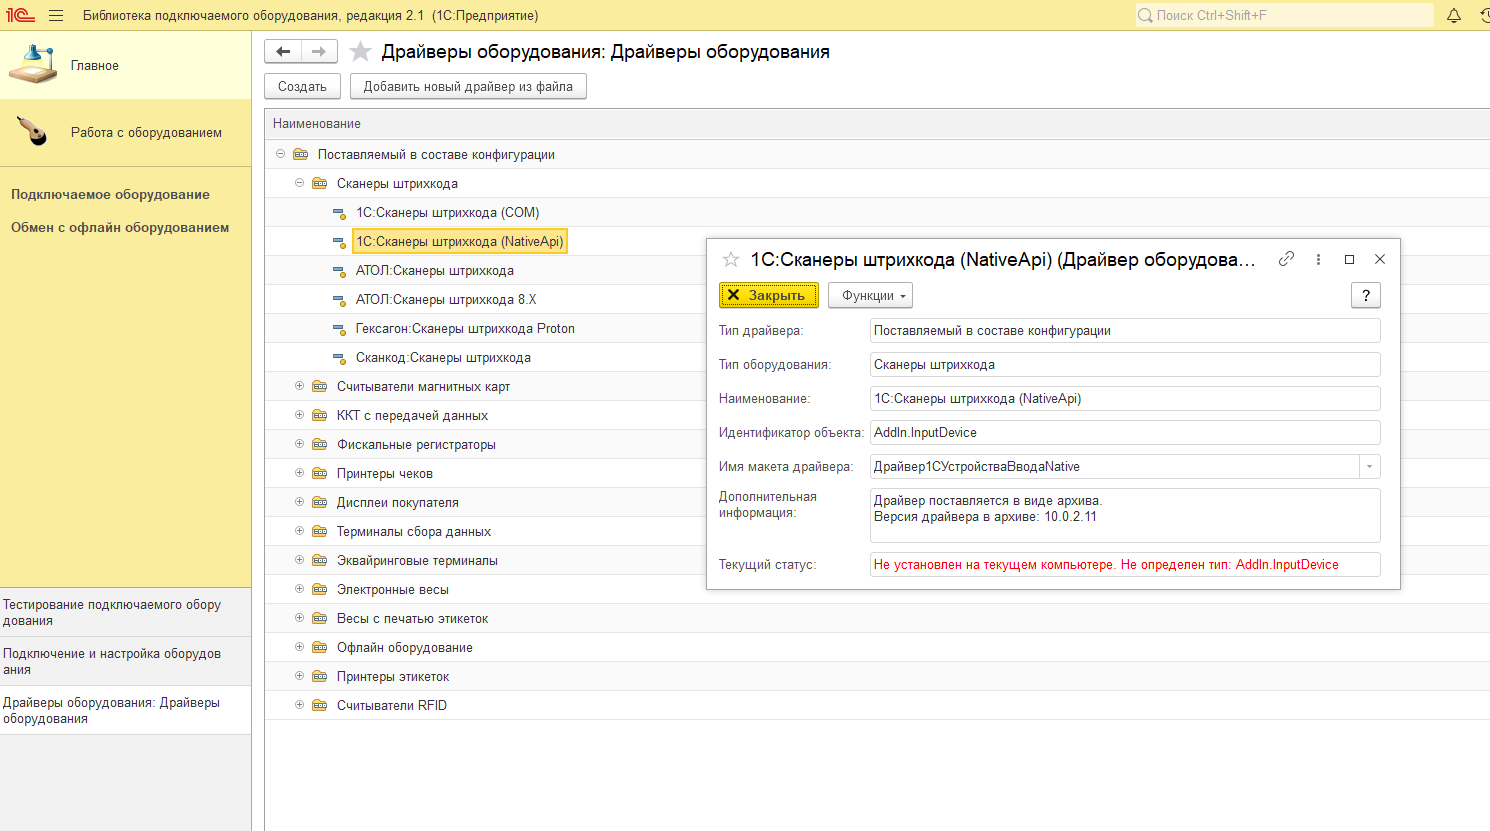This screenshot has height=831, width=1490.
Task: Switch to Драйверы оборудования open-window tab
Action: (x=125, y=710)
